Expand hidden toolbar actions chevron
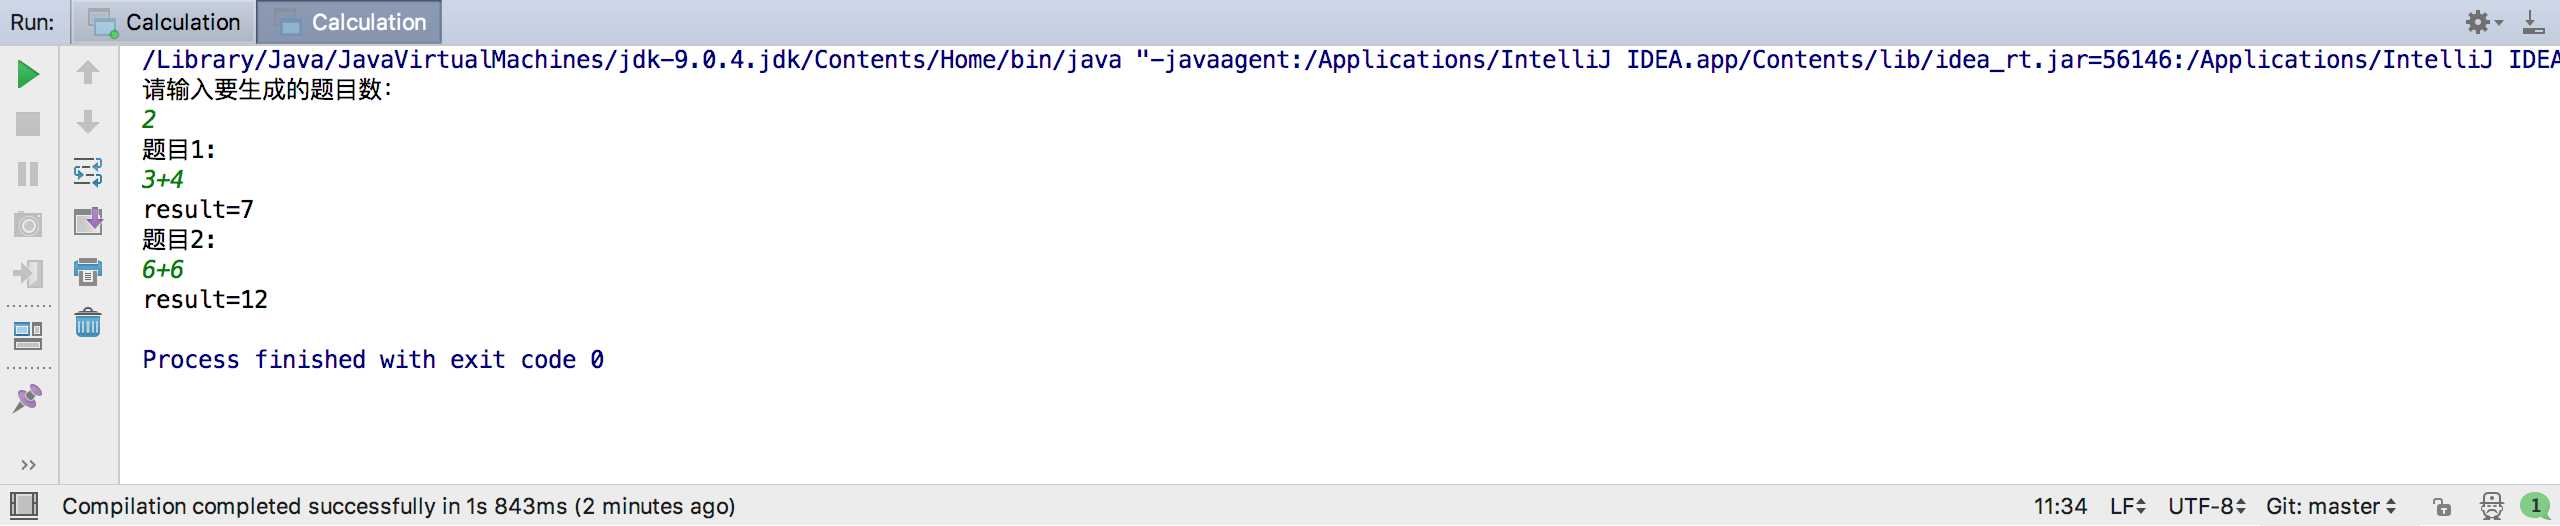 (28, 465)
